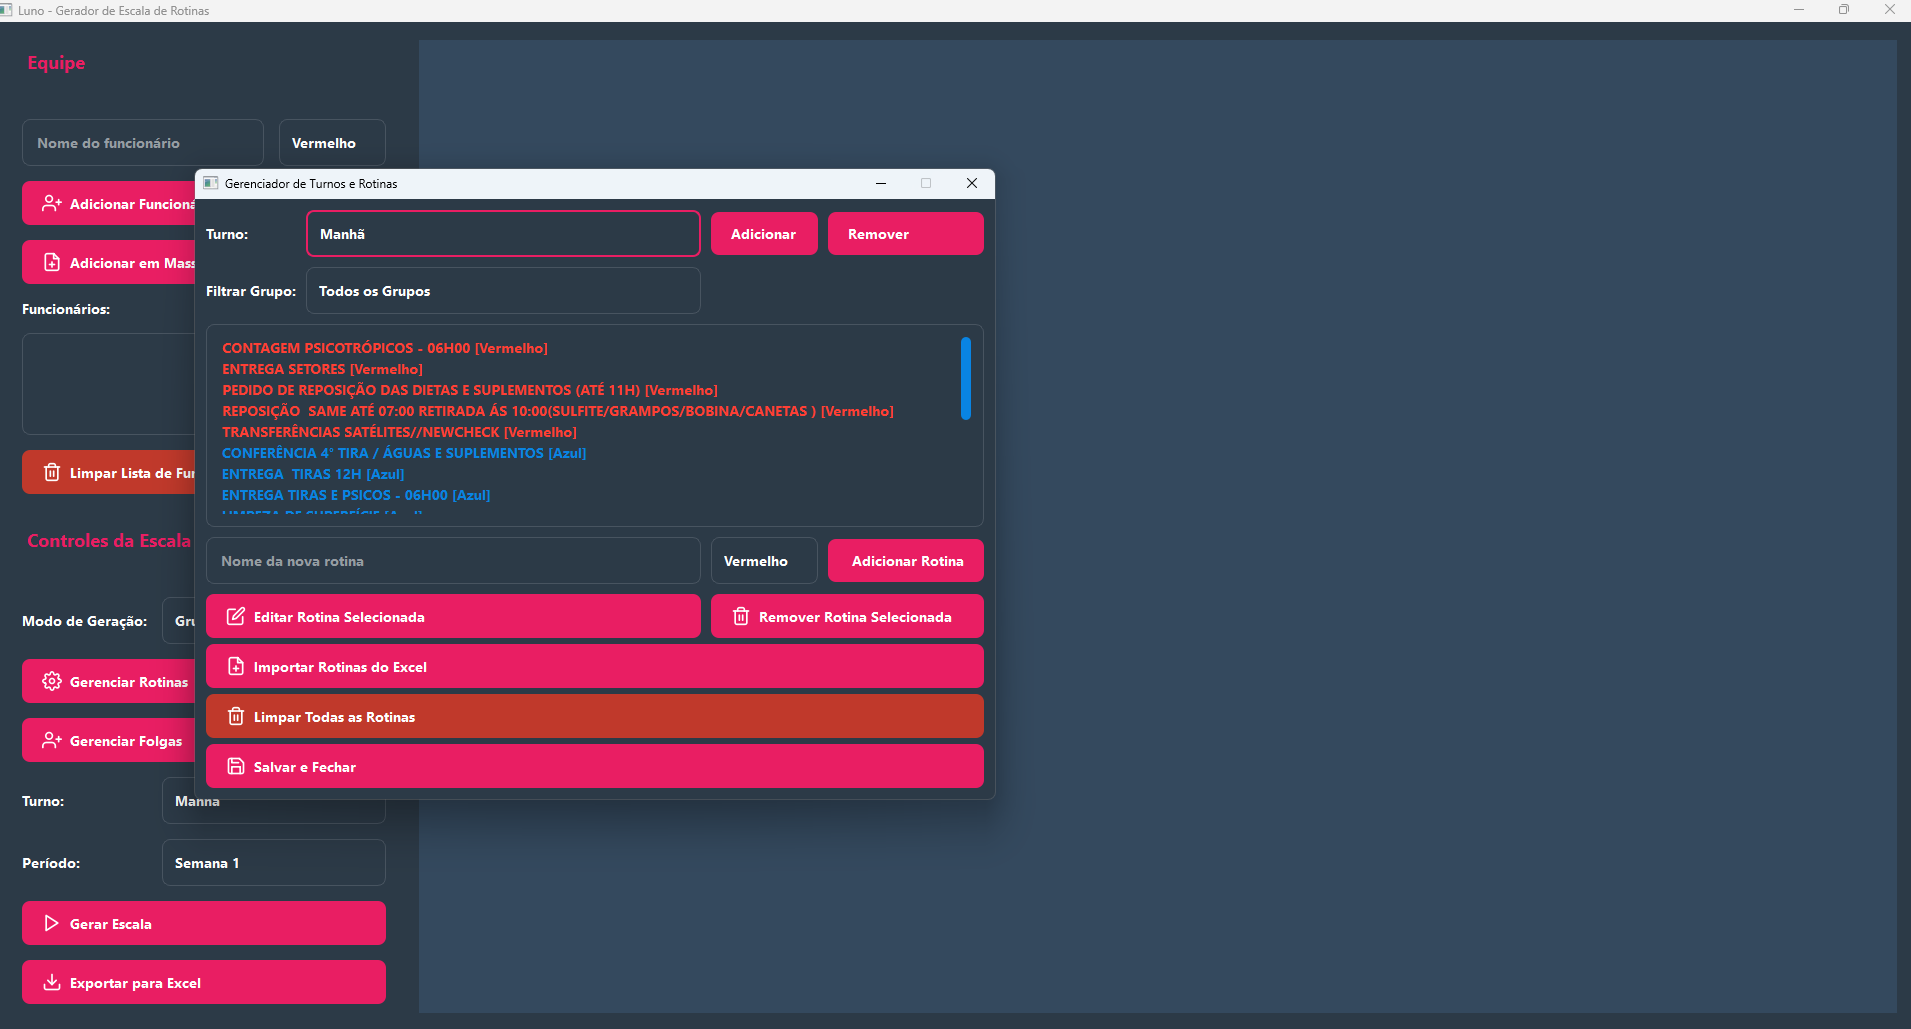Close the Gerenciador de Turnos e Rotinas dialog
This screenshot has height=1029, width=1911.
click(971, 183)
